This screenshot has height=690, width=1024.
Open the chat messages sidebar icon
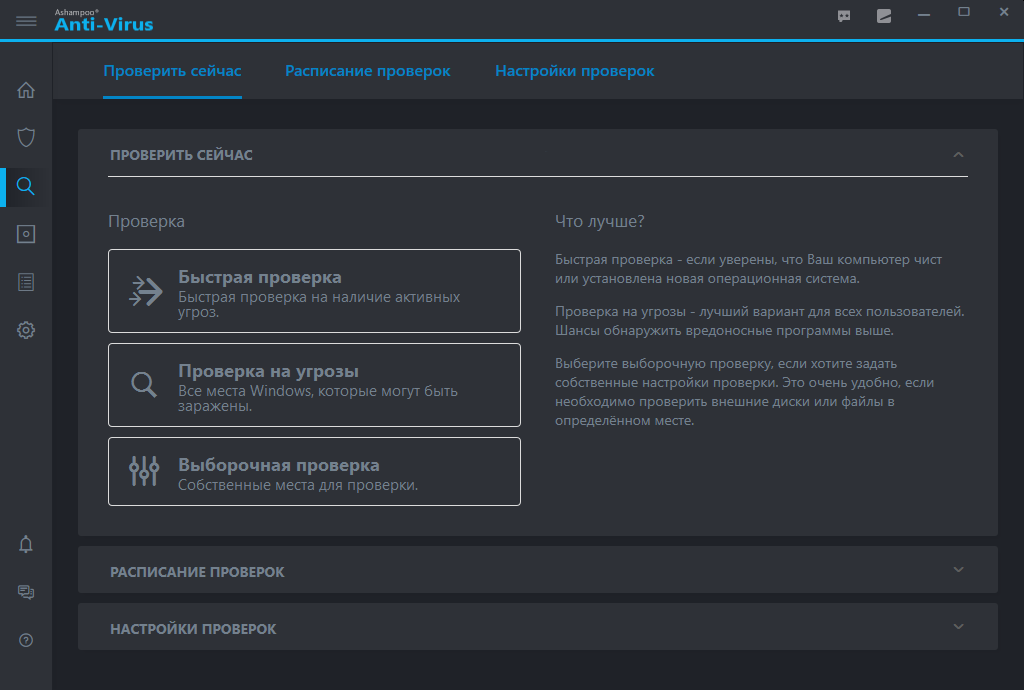[x=26, y=592]
